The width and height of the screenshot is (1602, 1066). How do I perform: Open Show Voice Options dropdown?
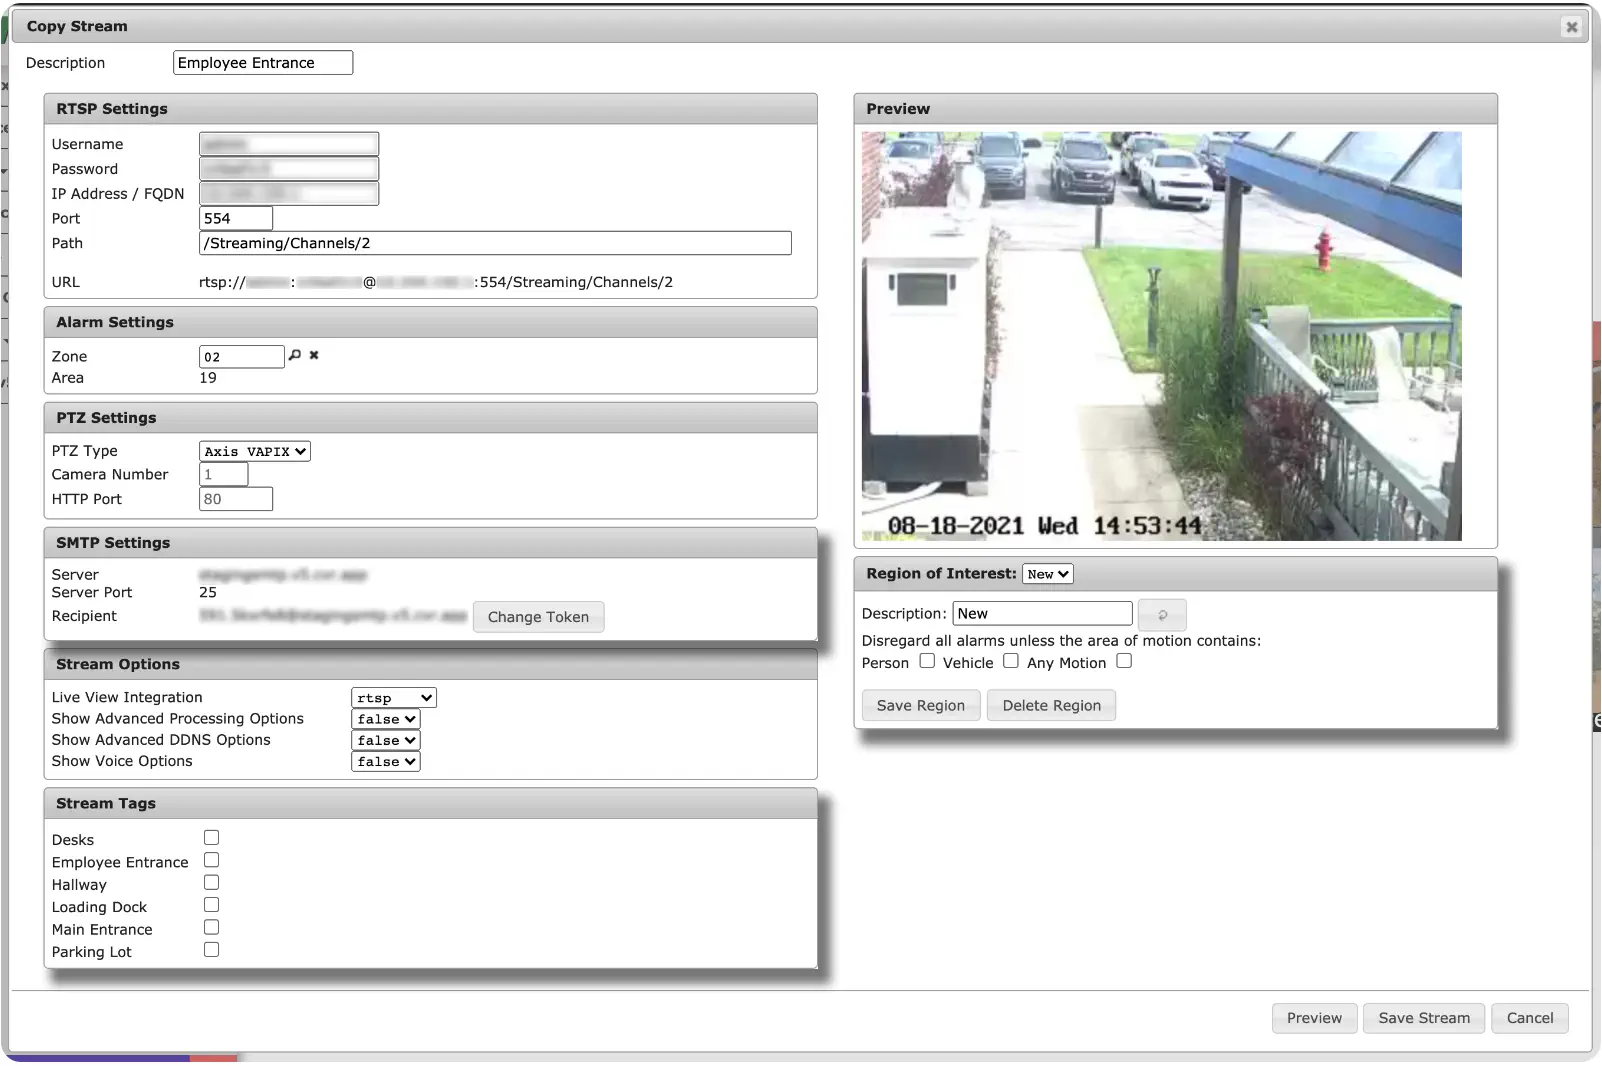(x=386, y=762)
